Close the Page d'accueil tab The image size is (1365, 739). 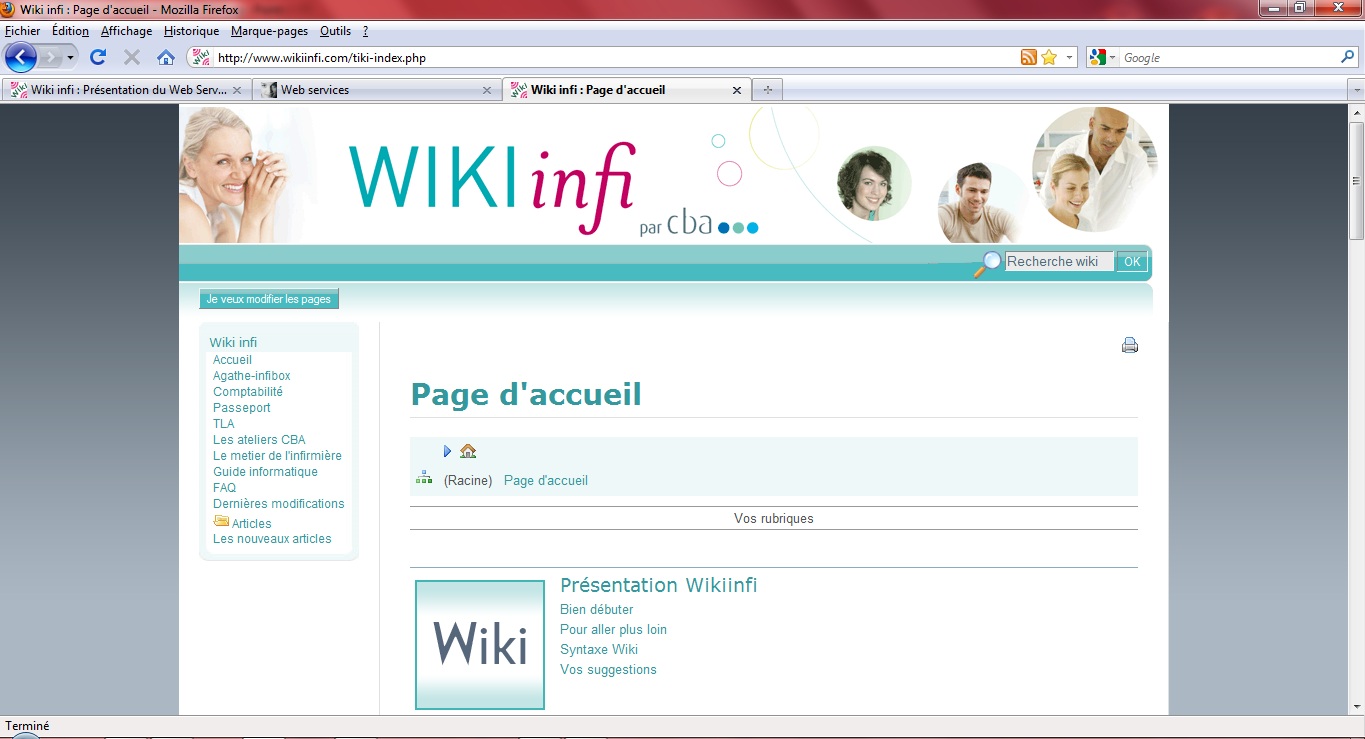point(737,90)
